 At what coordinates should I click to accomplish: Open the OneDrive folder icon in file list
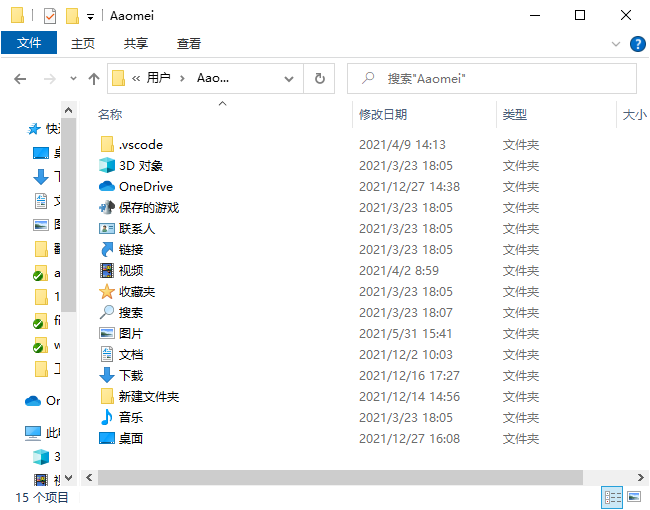(x=108, y=186)
